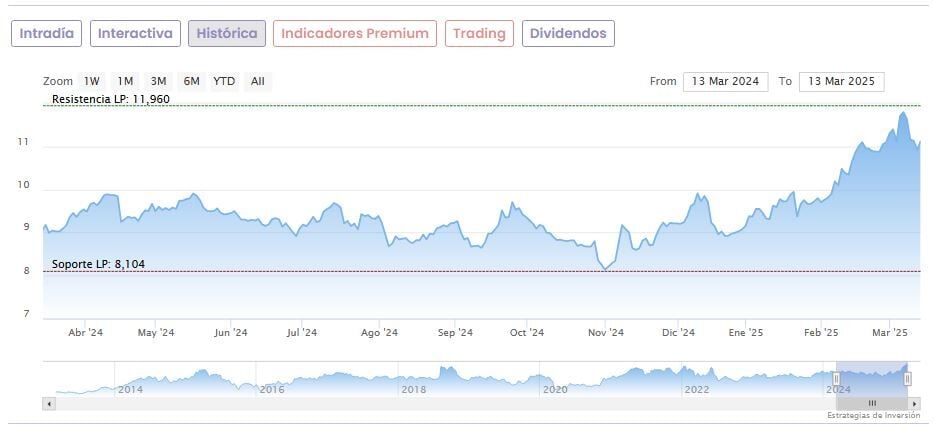
Task: Open the Intradía tab
Action: tap(46, 33)
